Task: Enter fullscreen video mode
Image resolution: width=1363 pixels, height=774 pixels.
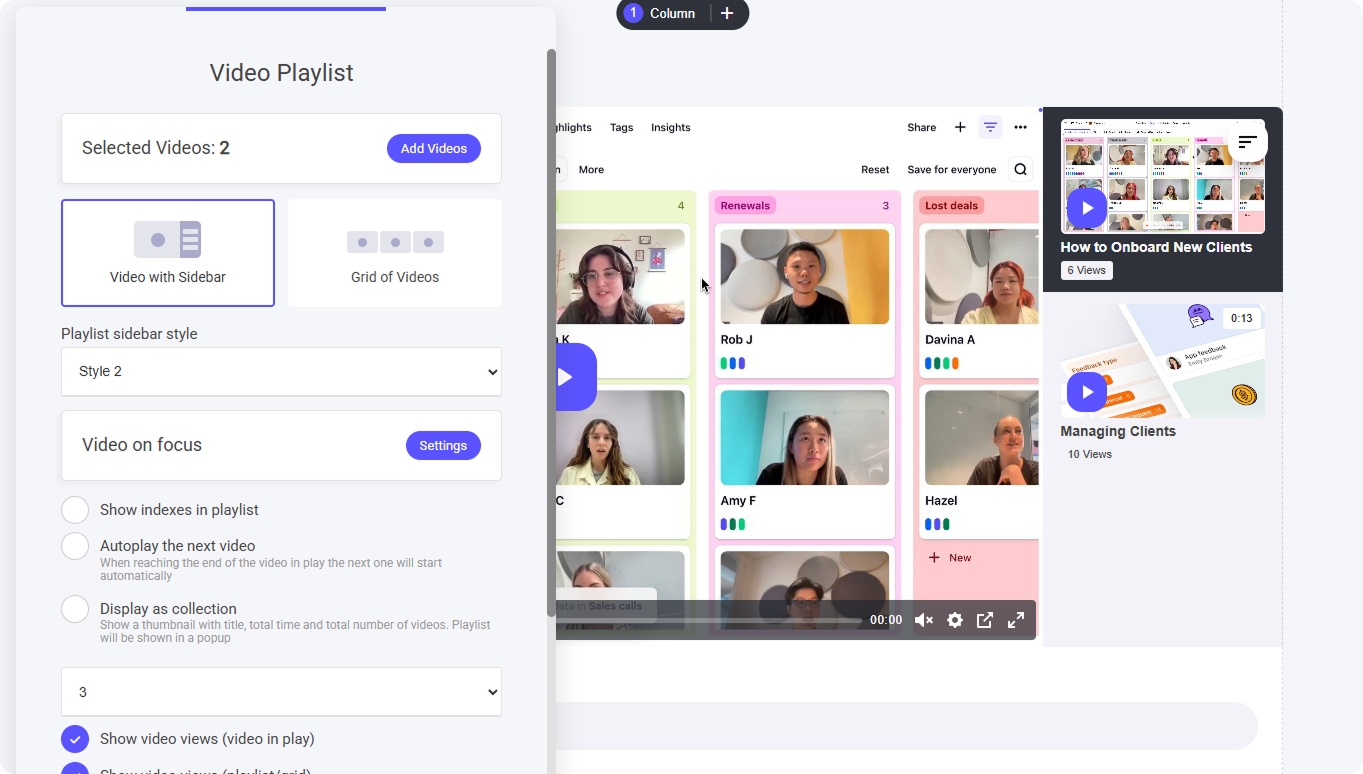Action: (1016, 620)
